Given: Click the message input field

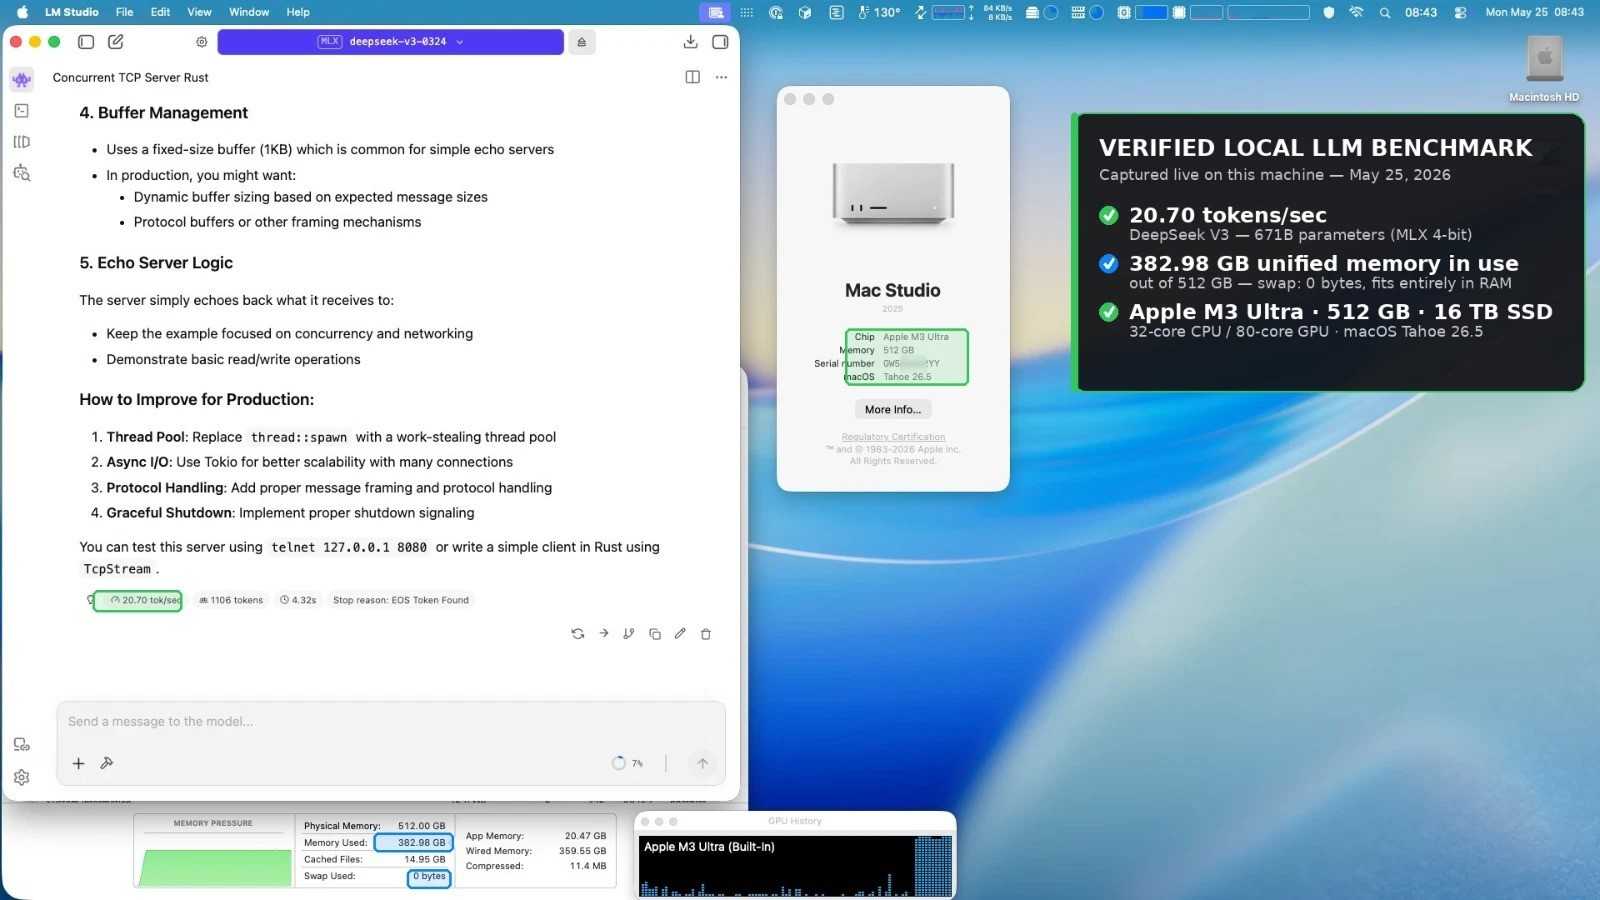Looking at the screenshot, I should (391, 722).
